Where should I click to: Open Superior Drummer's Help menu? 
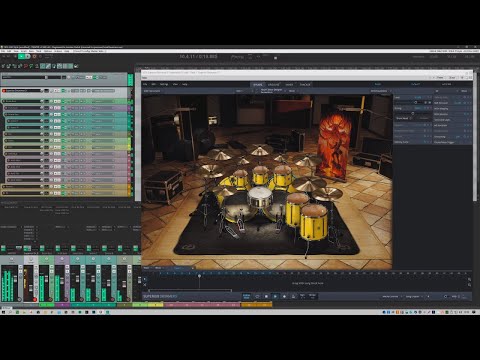185,84
